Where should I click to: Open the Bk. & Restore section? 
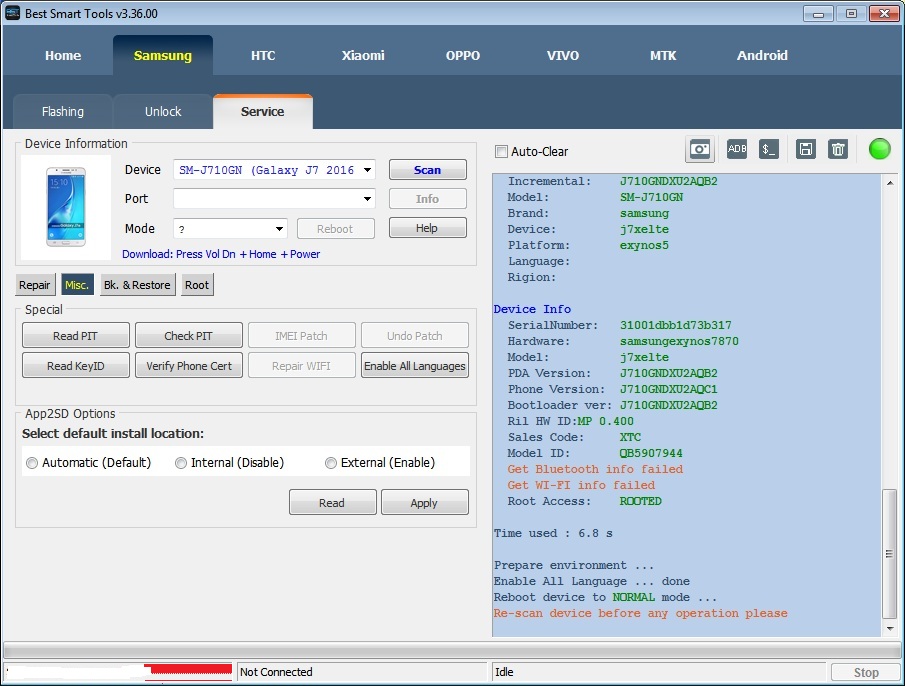[137, 285]
